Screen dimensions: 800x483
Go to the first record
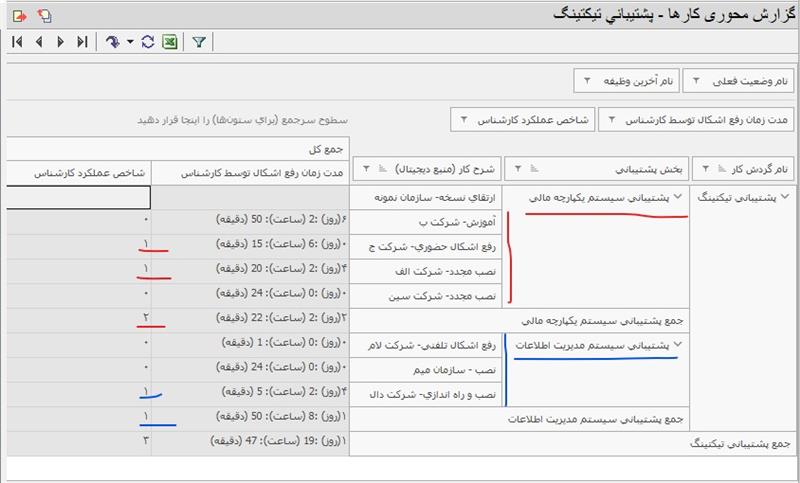coord(17,43)
